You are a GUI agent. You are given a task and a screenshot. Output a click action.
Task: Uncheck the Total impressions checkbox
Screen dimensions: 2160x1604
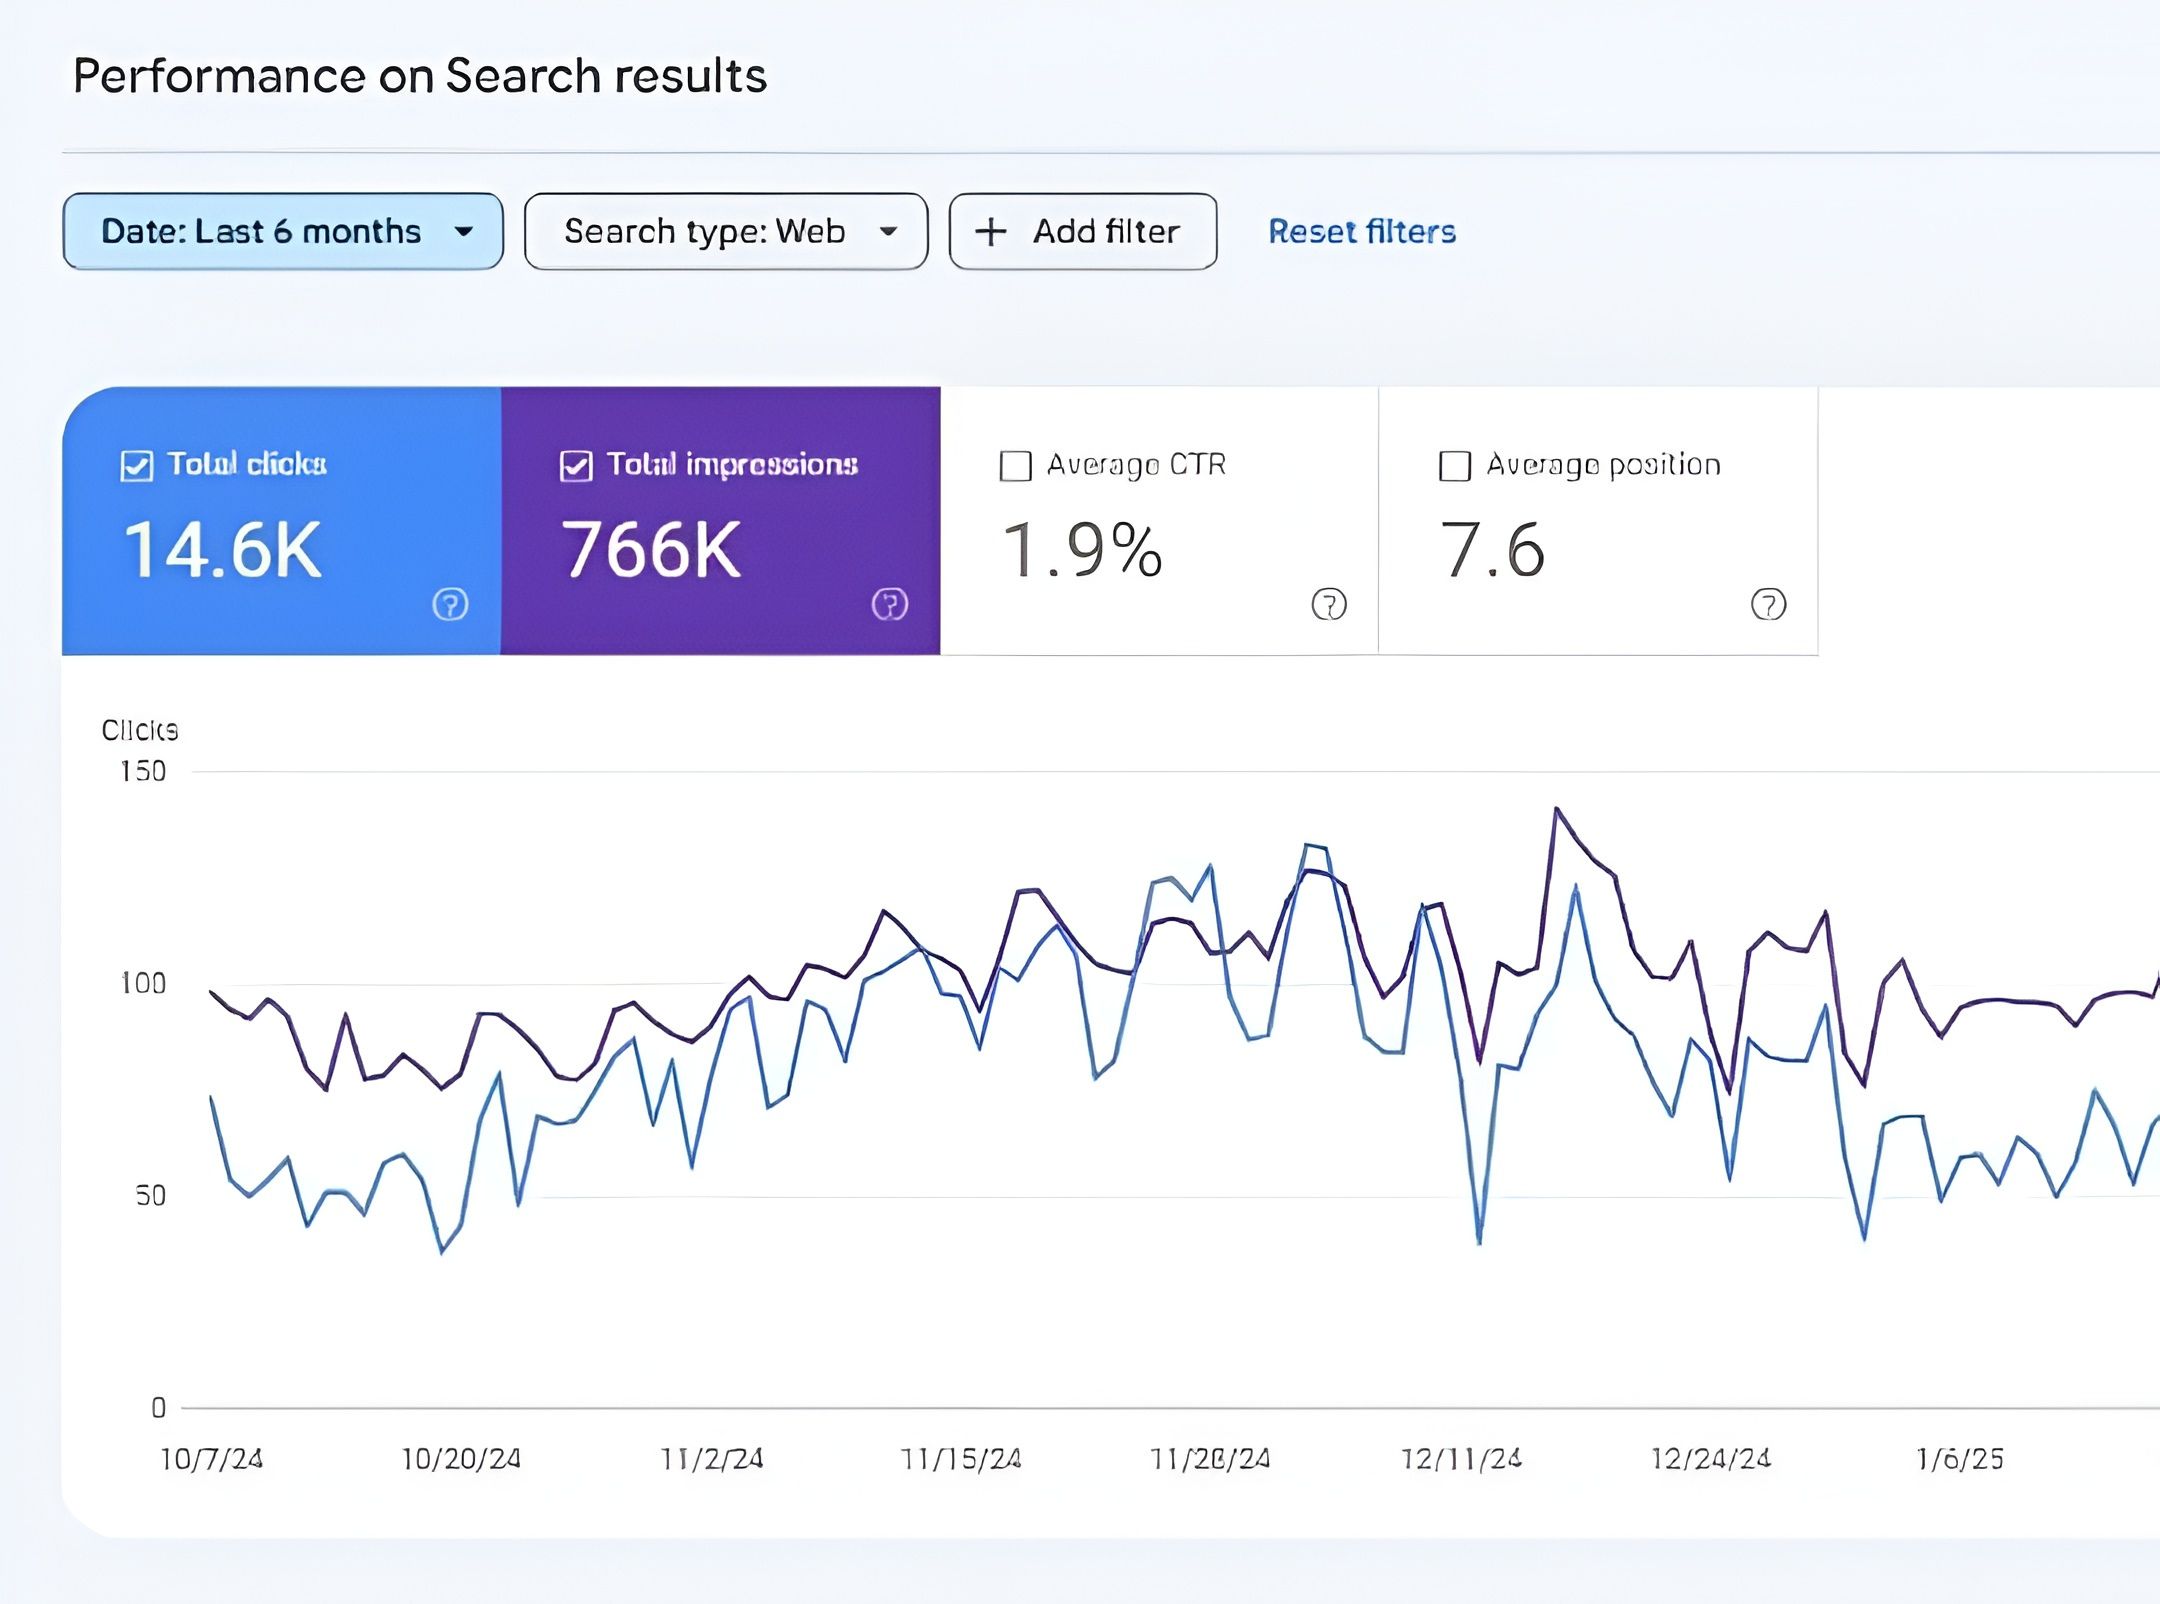click(576, 466)
